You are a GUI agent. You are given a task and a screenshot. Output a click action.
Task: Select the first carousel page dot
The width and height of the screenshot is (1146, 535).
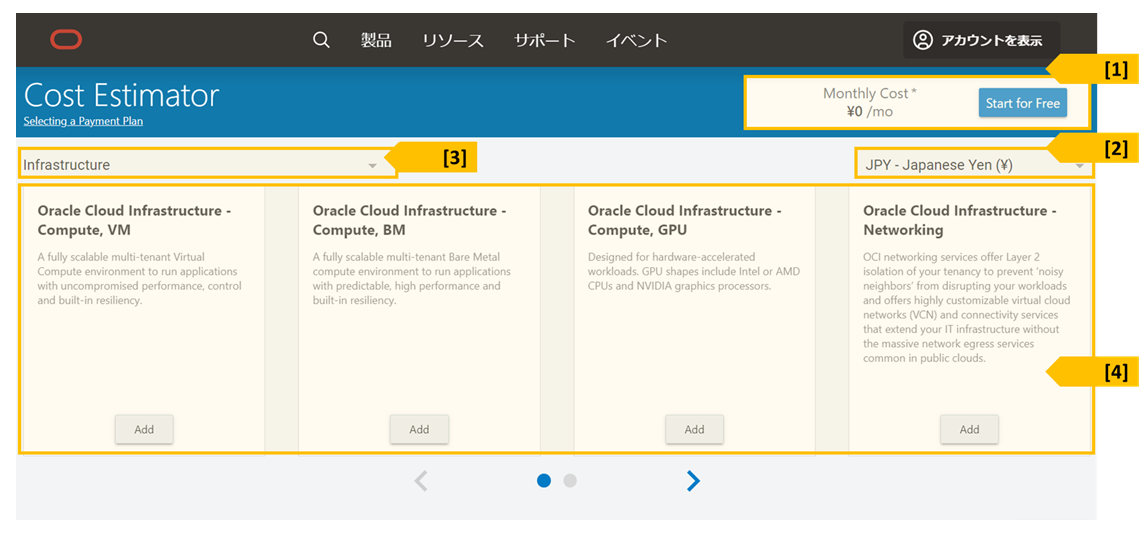point(544,480)
